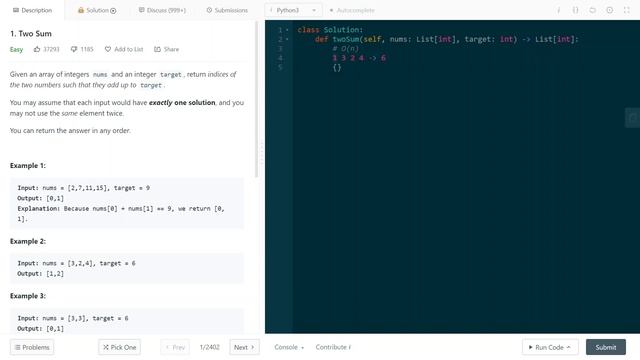Click the '1. Two Sum' problem title
This screenshot has width=640, height=360.
pyautogui.click(x=31, y=33)
